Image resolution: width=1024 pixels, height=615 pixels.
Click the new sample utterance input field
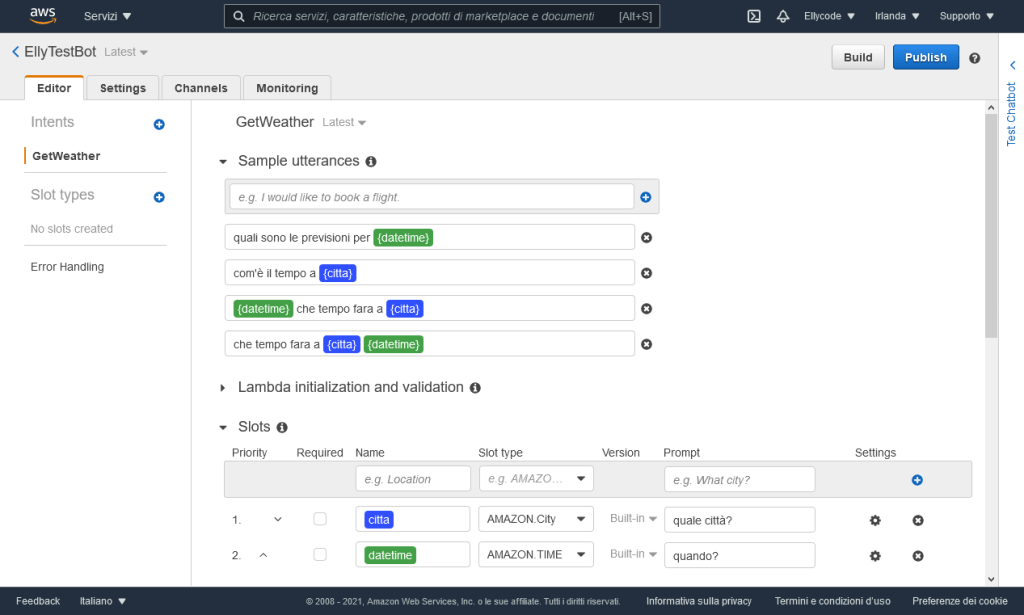[432, 197]
